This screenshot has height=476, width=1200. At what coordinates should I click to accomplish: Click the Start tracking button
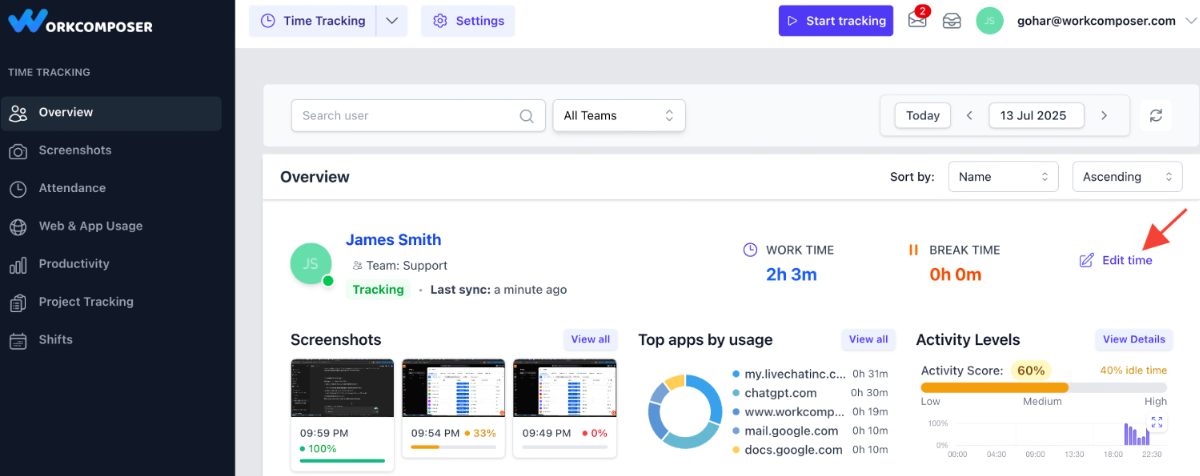836,20
